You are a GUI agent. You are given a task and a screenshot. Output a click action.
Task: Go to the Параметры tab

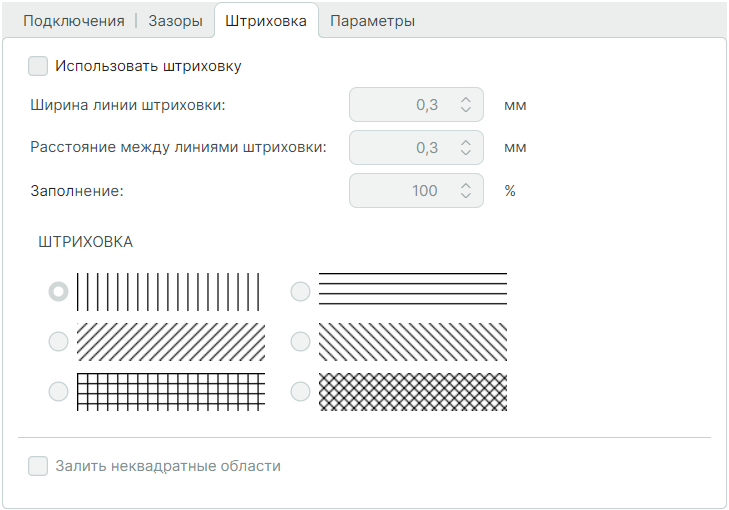[x=372, y=21]
